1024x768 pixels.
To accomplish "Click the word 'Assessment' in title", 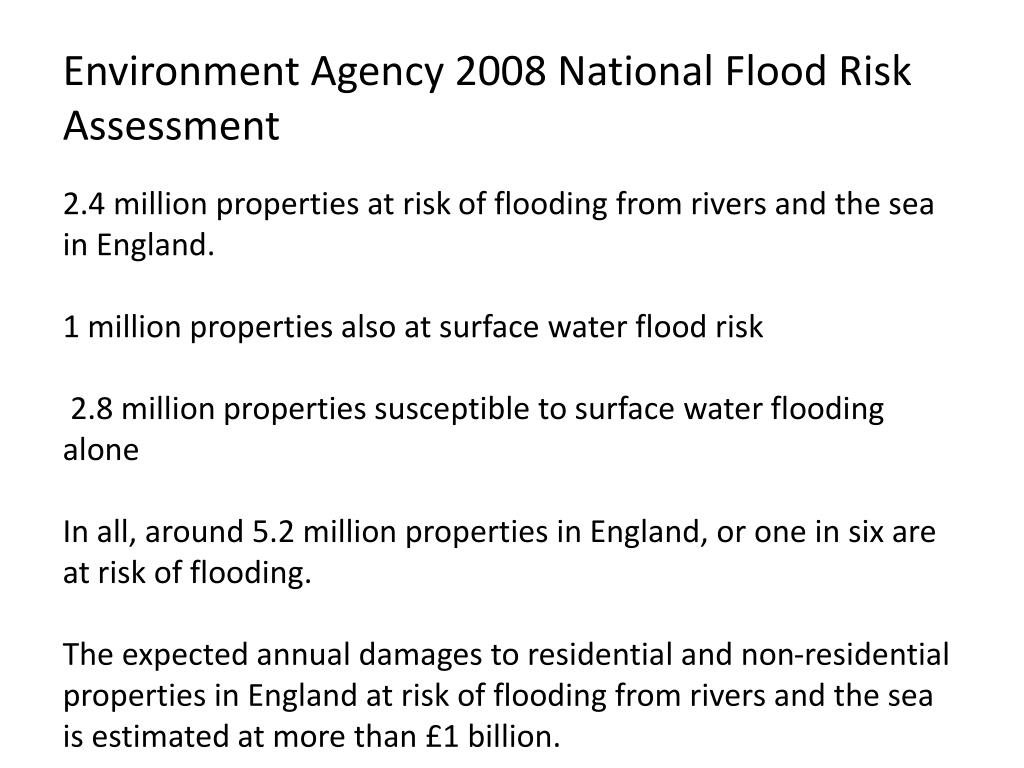I will pyautogui.click(x=171, y=125).
